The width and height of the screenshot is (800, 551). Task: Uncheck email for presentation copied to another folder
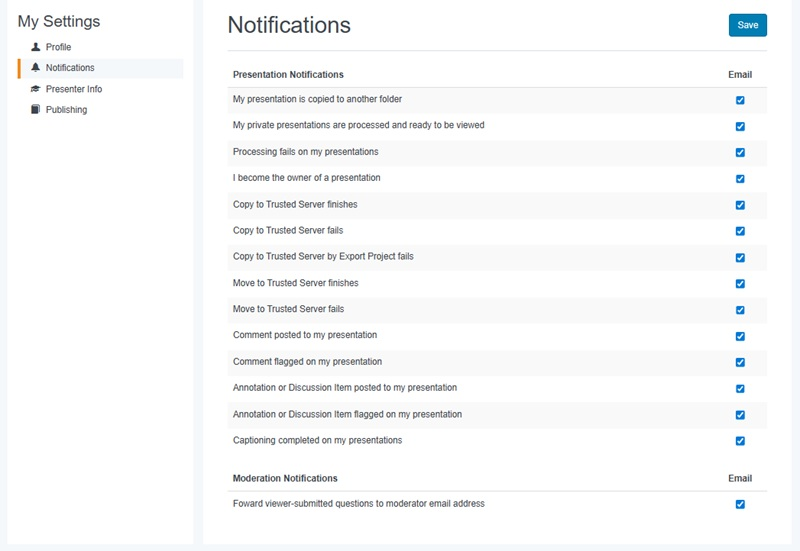(740, 100)
